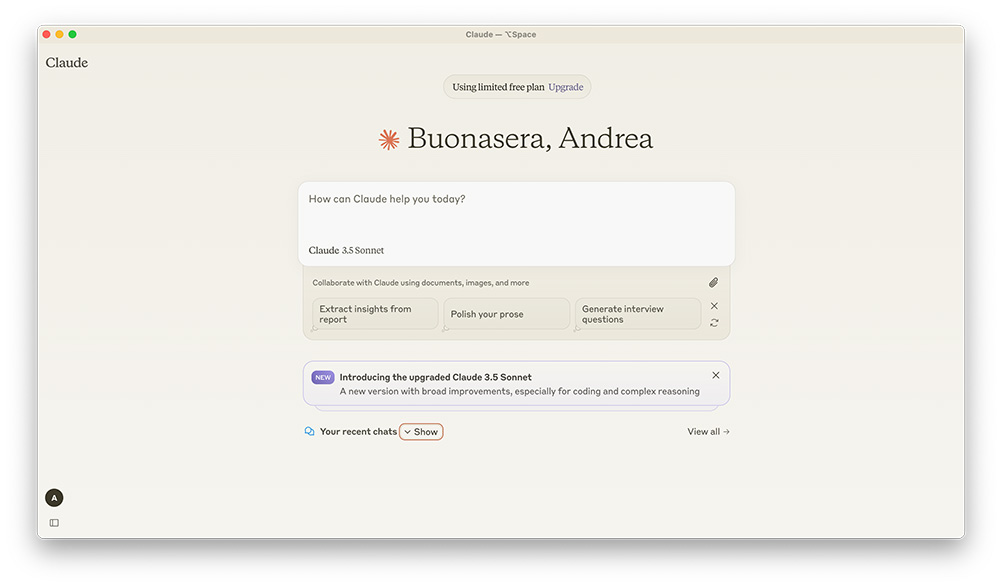1000x587 pixels.
Task: Open View all recent chats
Action: (x=708, y=431)
